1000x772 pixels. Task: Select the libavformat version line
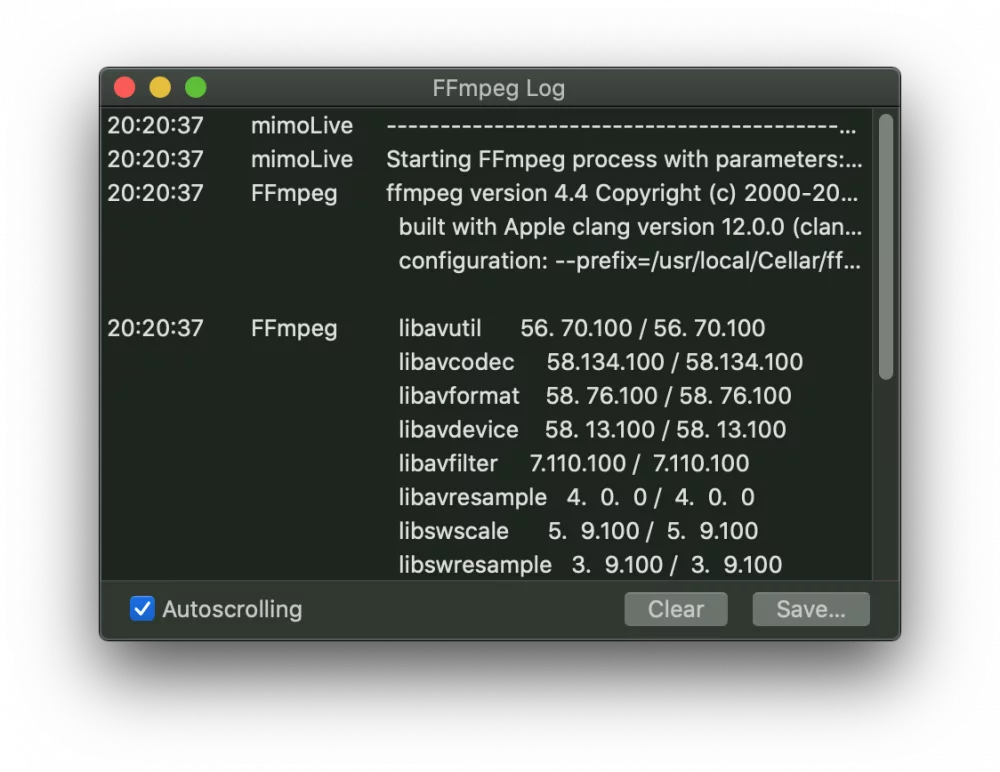point(595,396)
